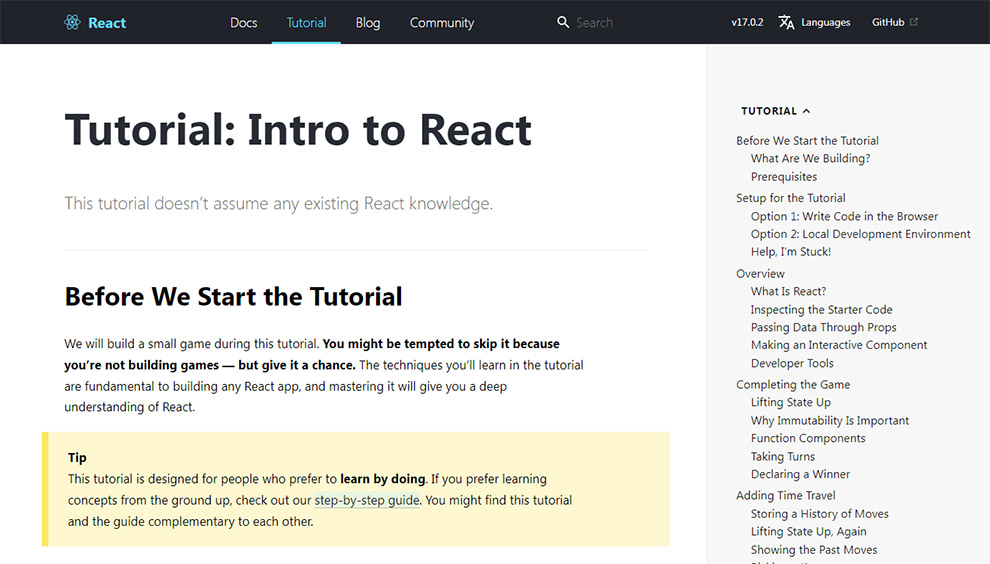Click the Tutorial: Intro to React heading

click(298, 130)
